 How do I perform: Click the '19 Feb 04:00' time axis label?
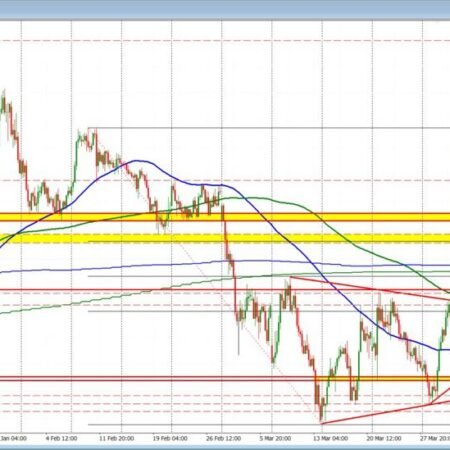(x=170, y=438)
